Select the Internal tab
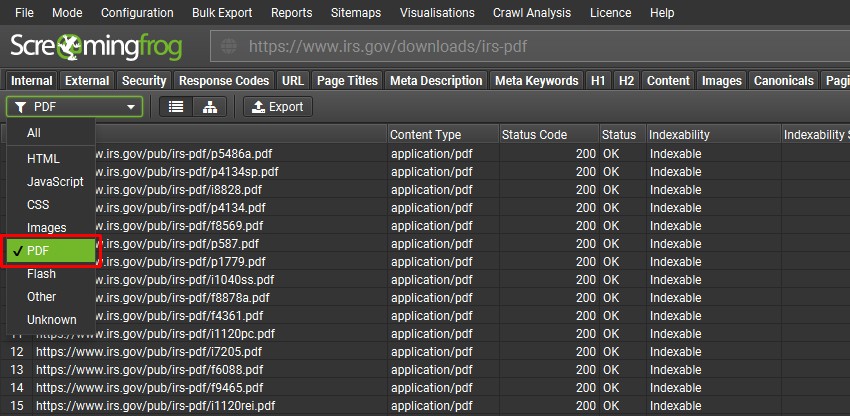The image size is (850, 416). [32, 81]
